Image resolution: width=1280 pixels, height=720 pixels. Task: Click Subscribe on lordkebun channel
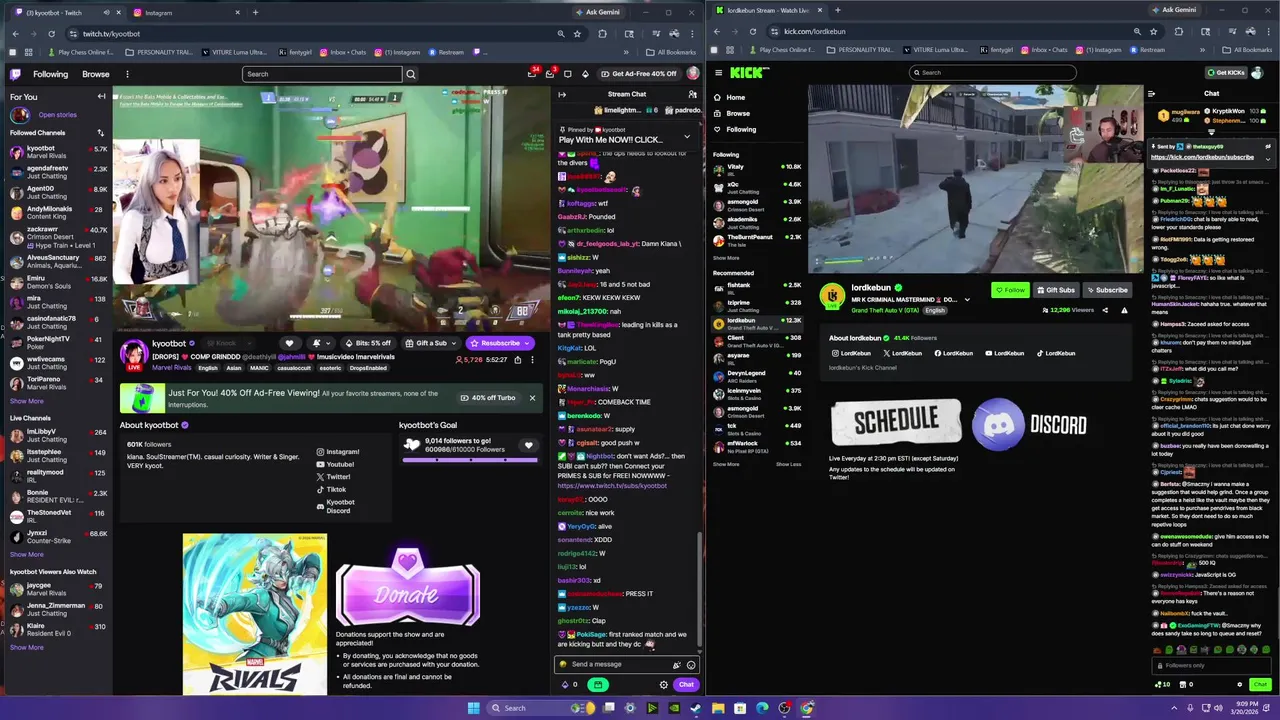[1106, 290]
